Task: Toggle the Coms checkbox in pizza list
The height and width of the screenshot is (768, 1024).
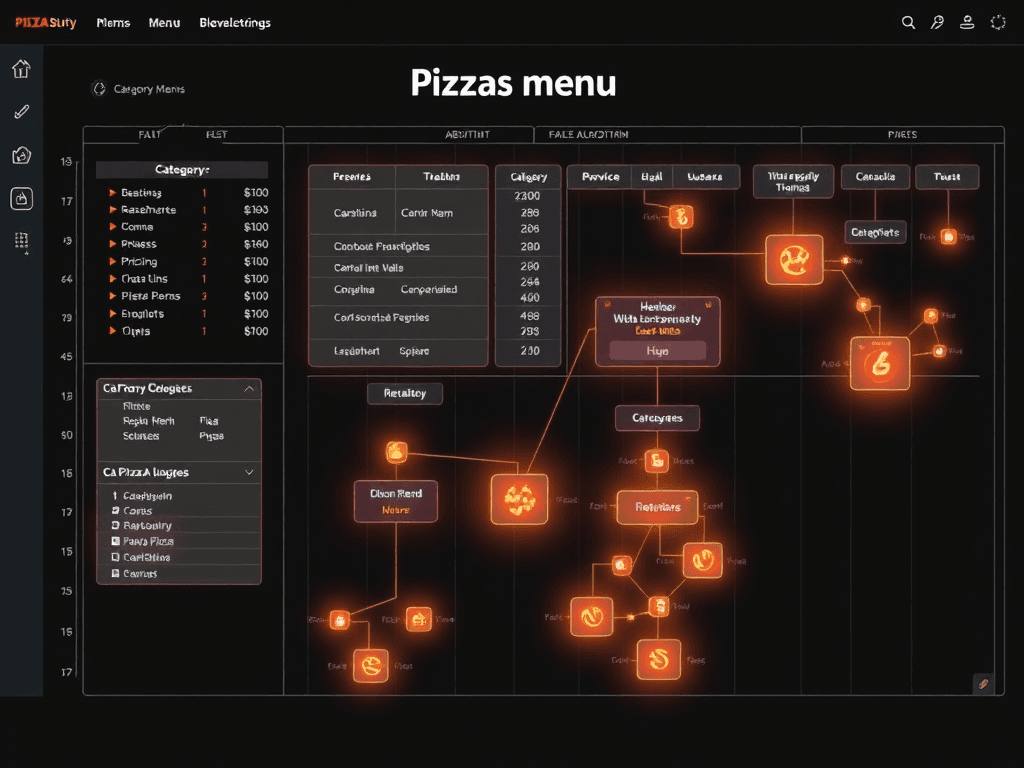Action: point(115,511)
